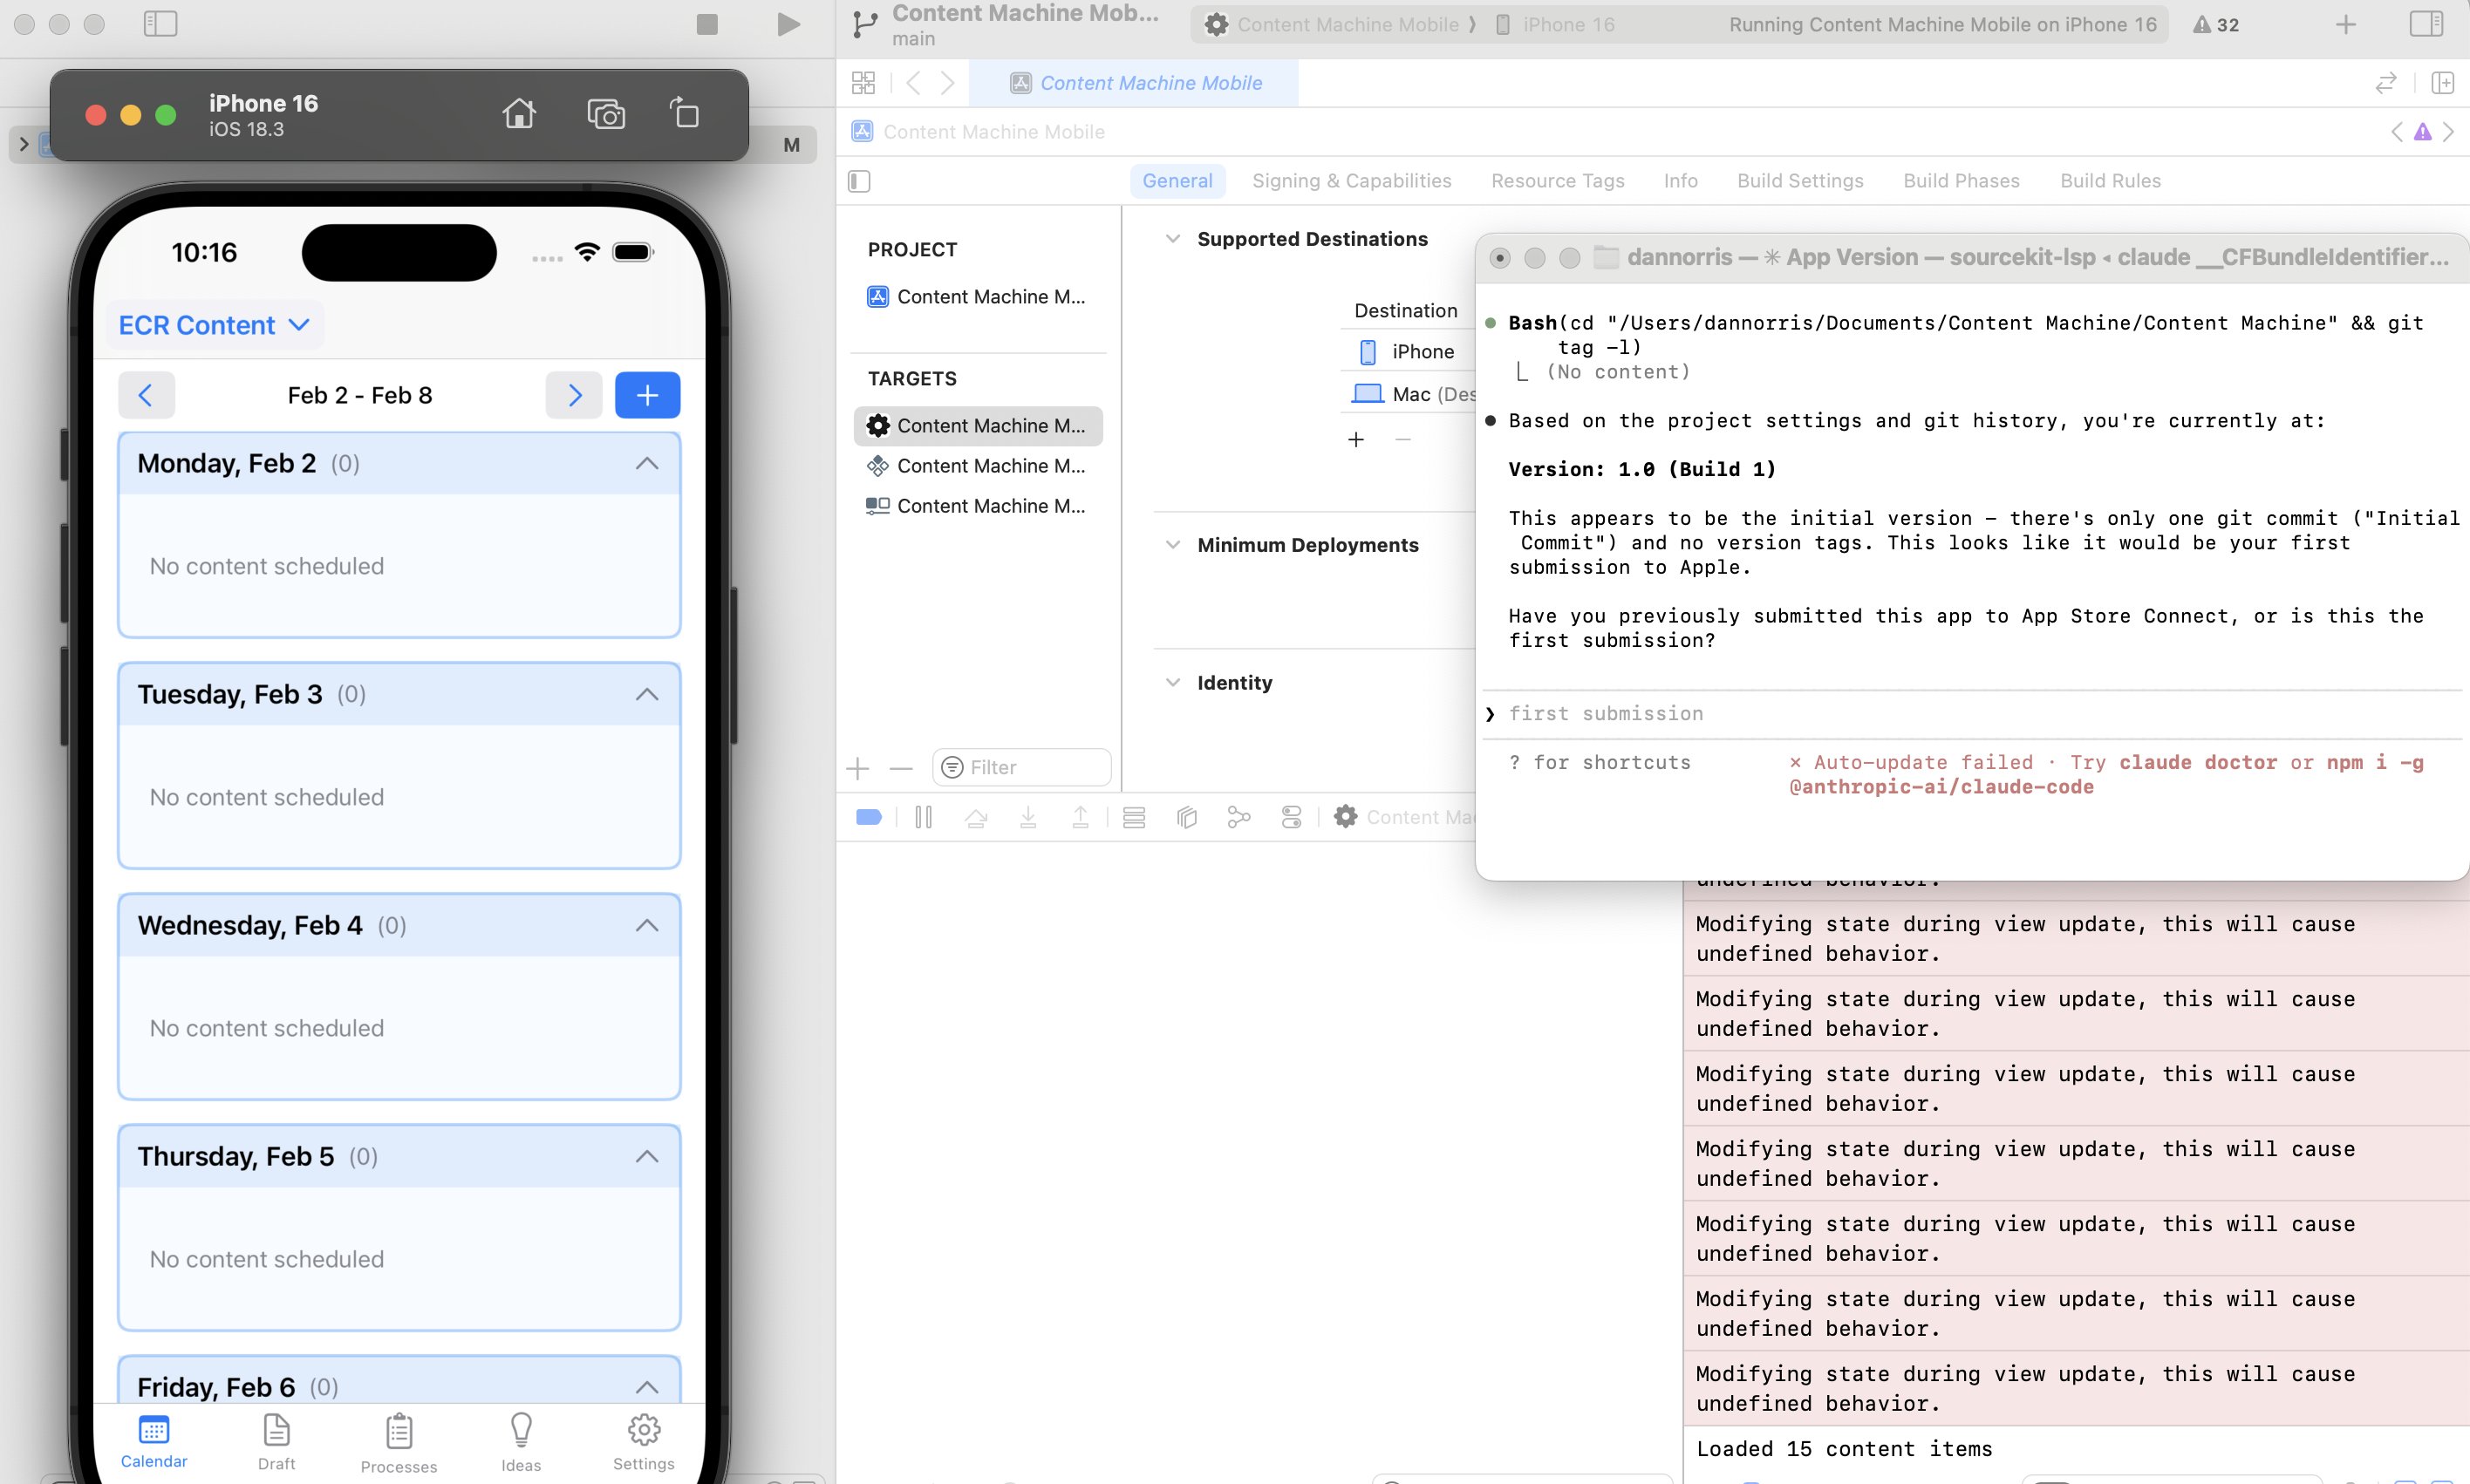Viewport: 2470px width, 1484px height.
Task: Open Debug View Hierarchy icon
Action: point(1186,817)
